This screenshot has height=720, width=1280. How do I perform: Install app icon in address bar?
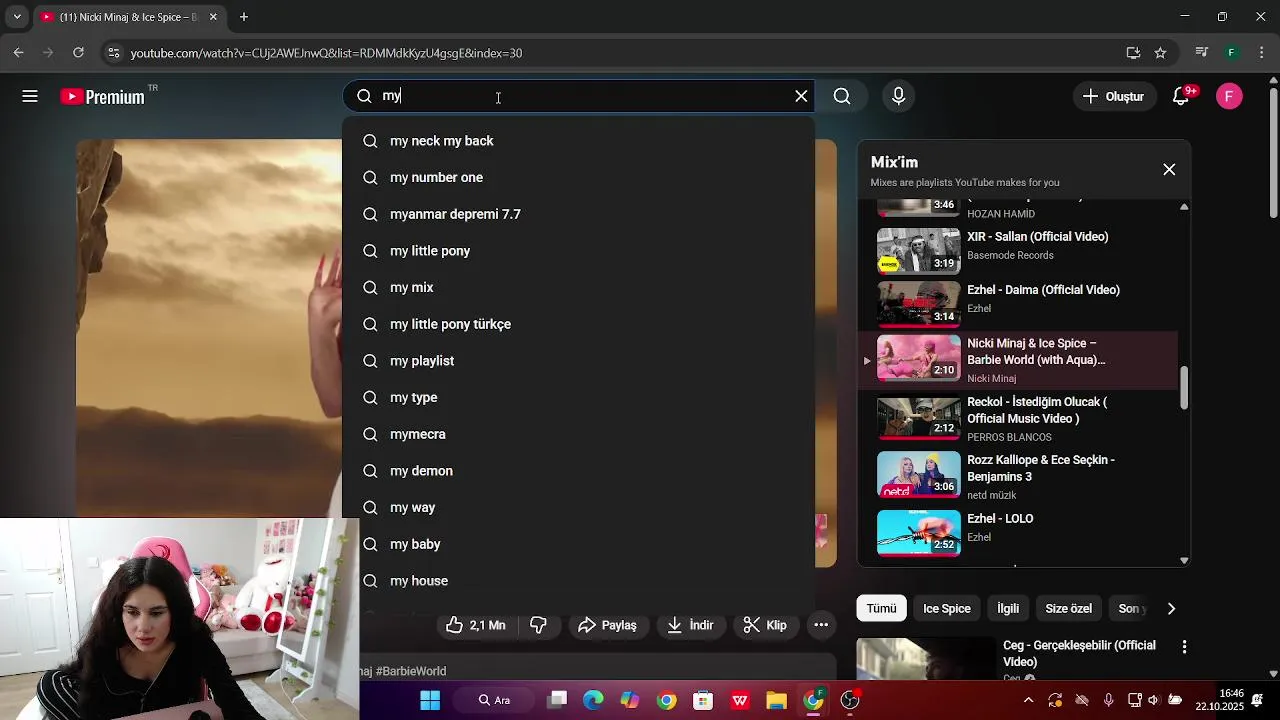tap(1133, 53)
